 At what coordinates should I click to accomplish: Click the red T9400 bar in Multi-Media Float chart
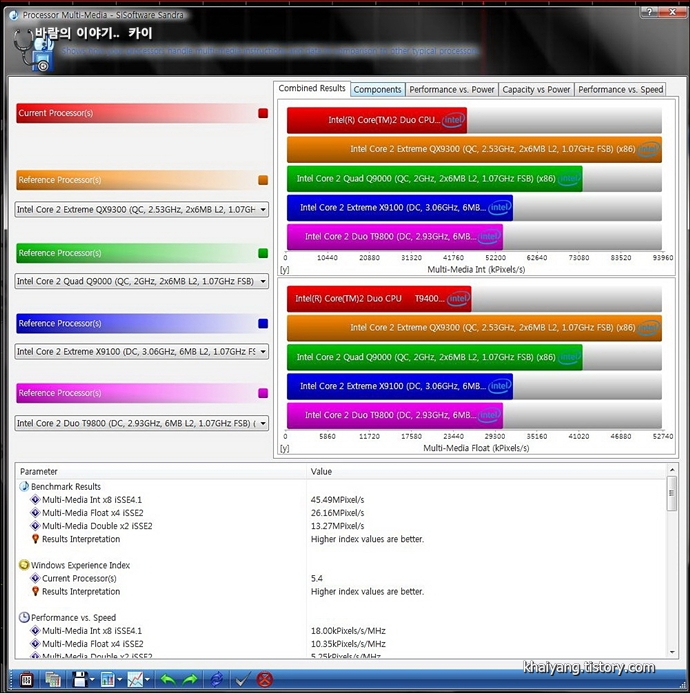tap(379, 299)
